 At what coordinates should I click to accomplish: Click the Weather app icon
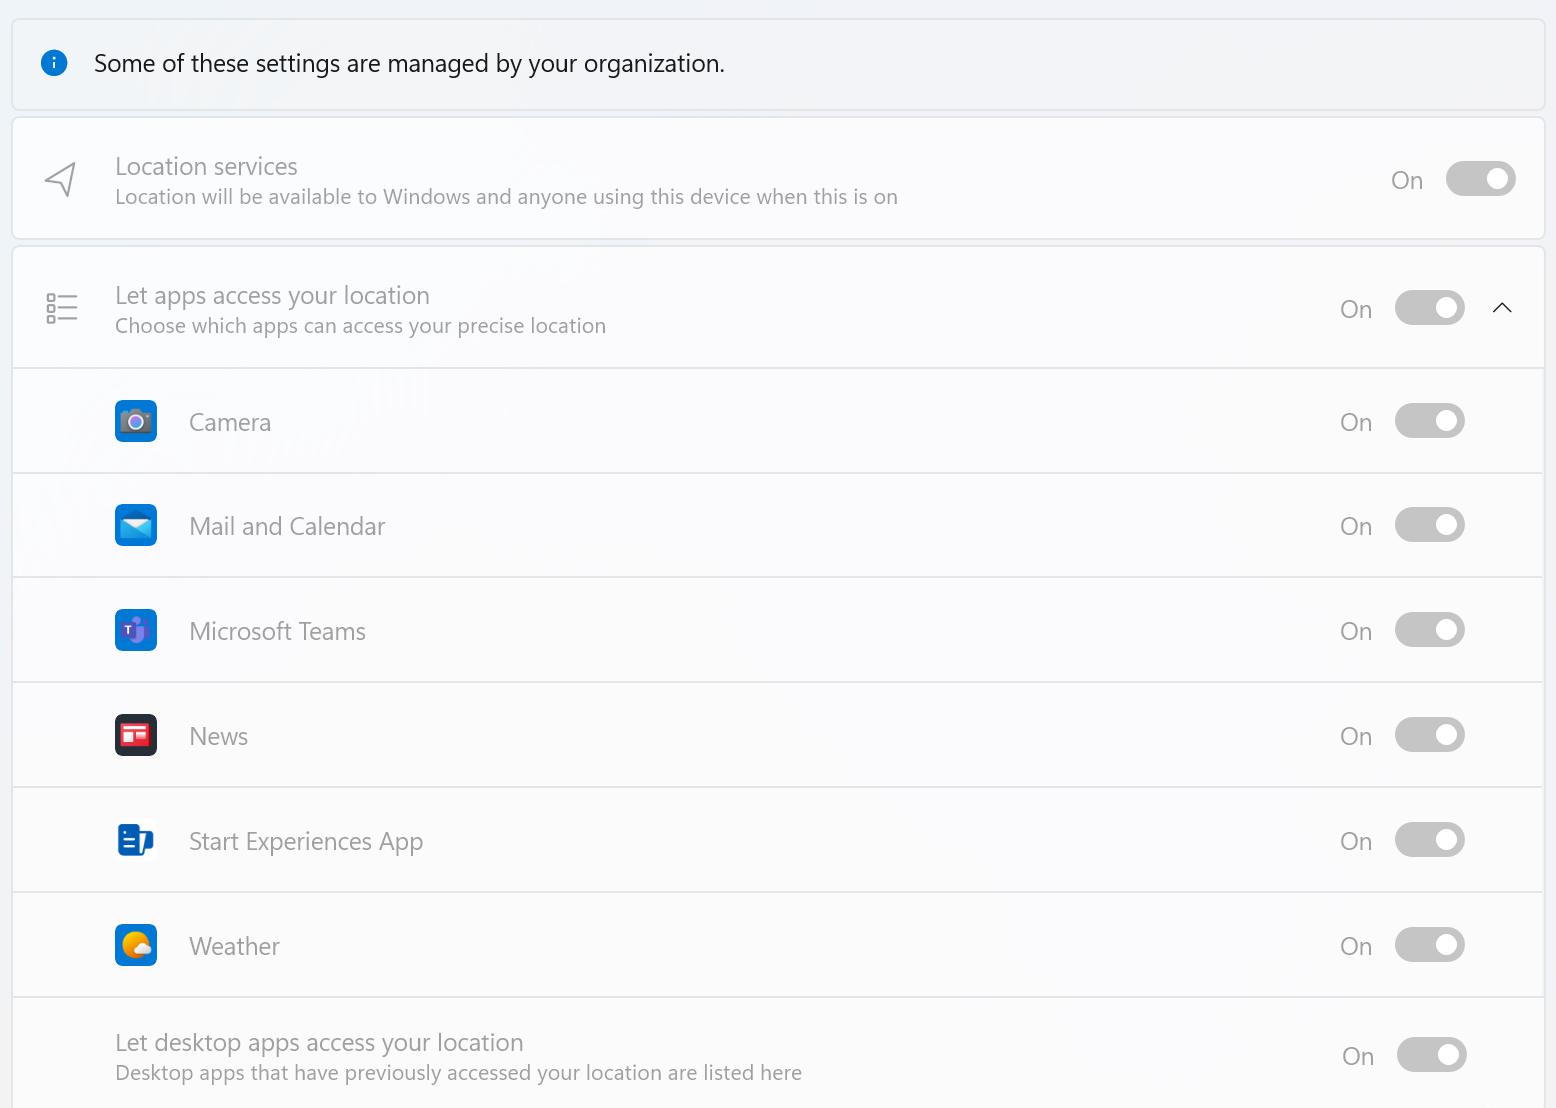click(136, 945)
